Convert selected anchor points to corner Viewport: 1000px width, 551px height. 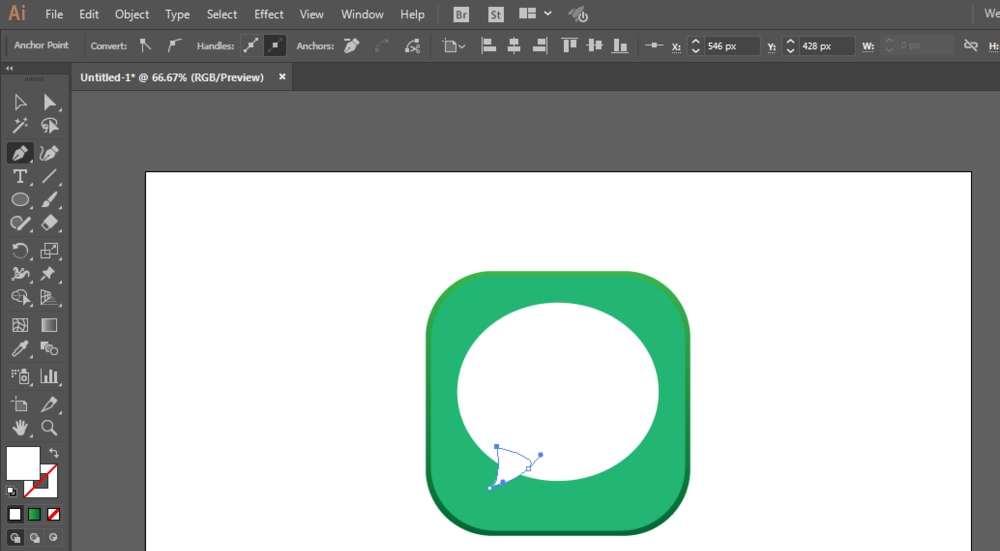(x=145, y=45)
